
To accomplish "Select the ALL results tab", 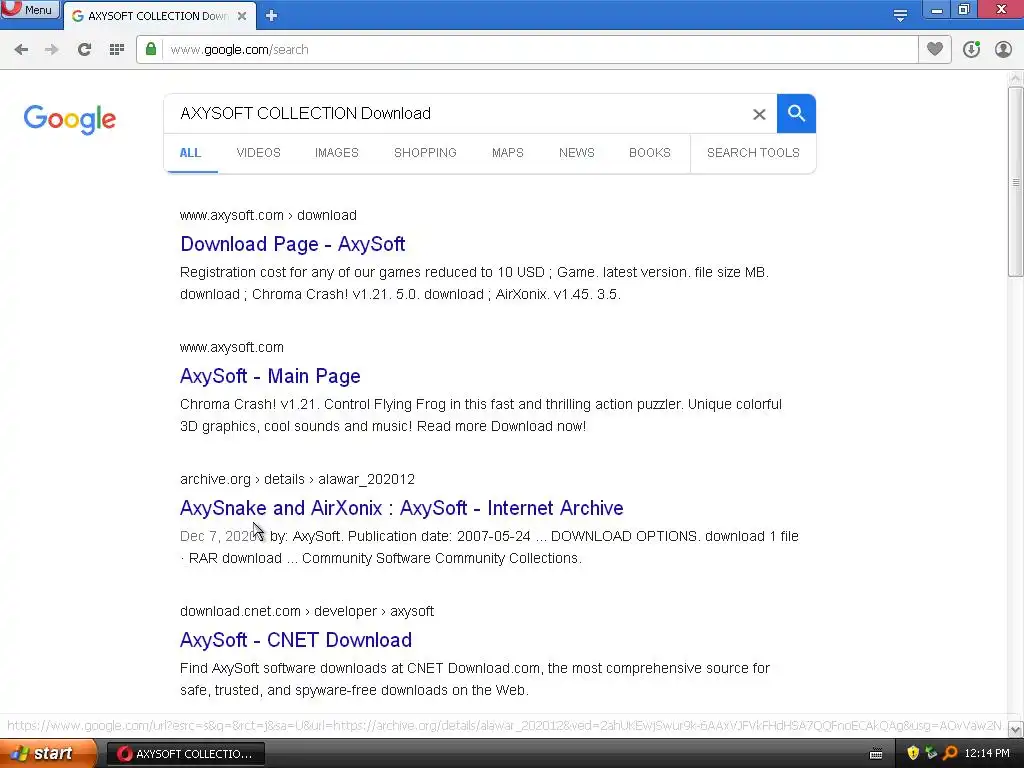I will coord(190,153).
